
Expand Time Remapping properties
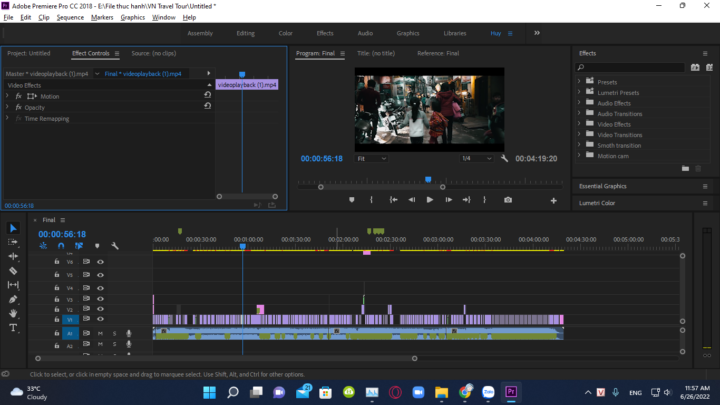click(x=7, y=118)
